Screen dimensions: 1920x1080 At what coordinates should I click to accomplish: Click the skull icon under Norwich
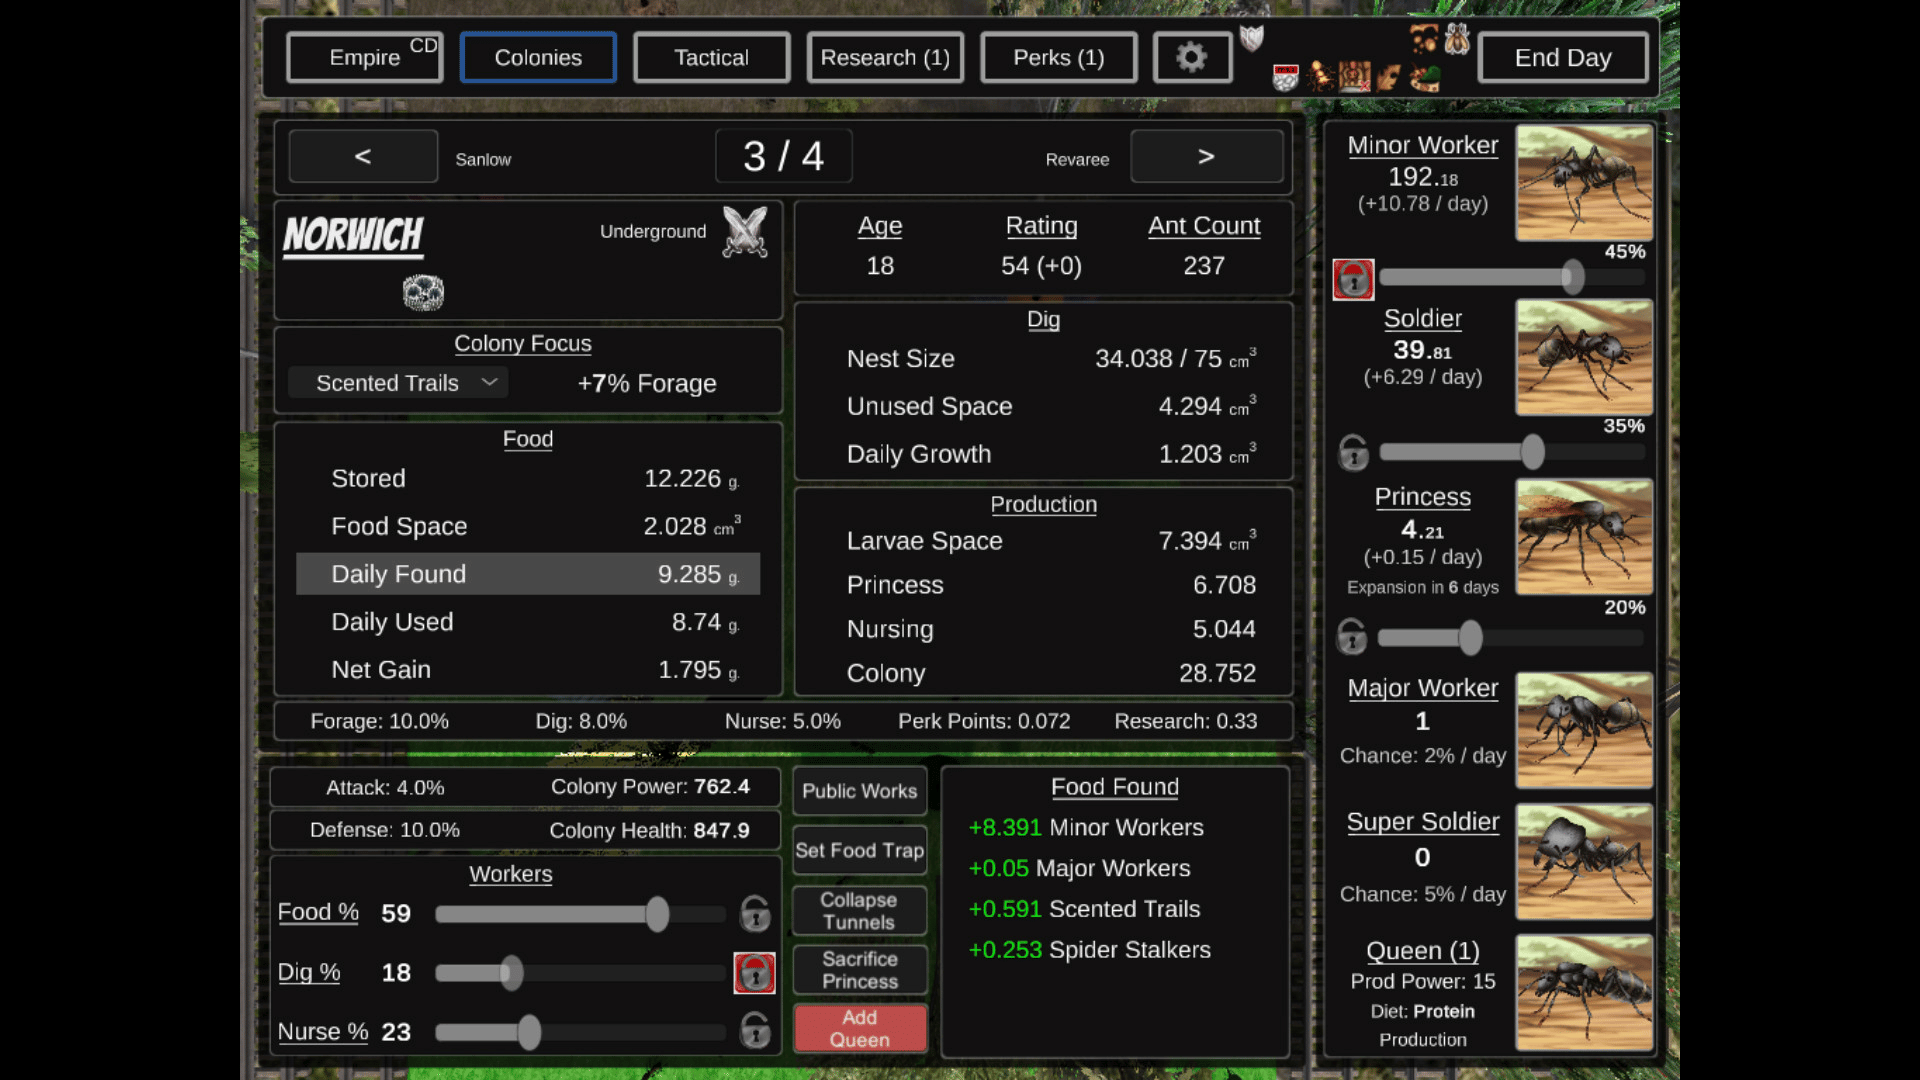(423, 293)
